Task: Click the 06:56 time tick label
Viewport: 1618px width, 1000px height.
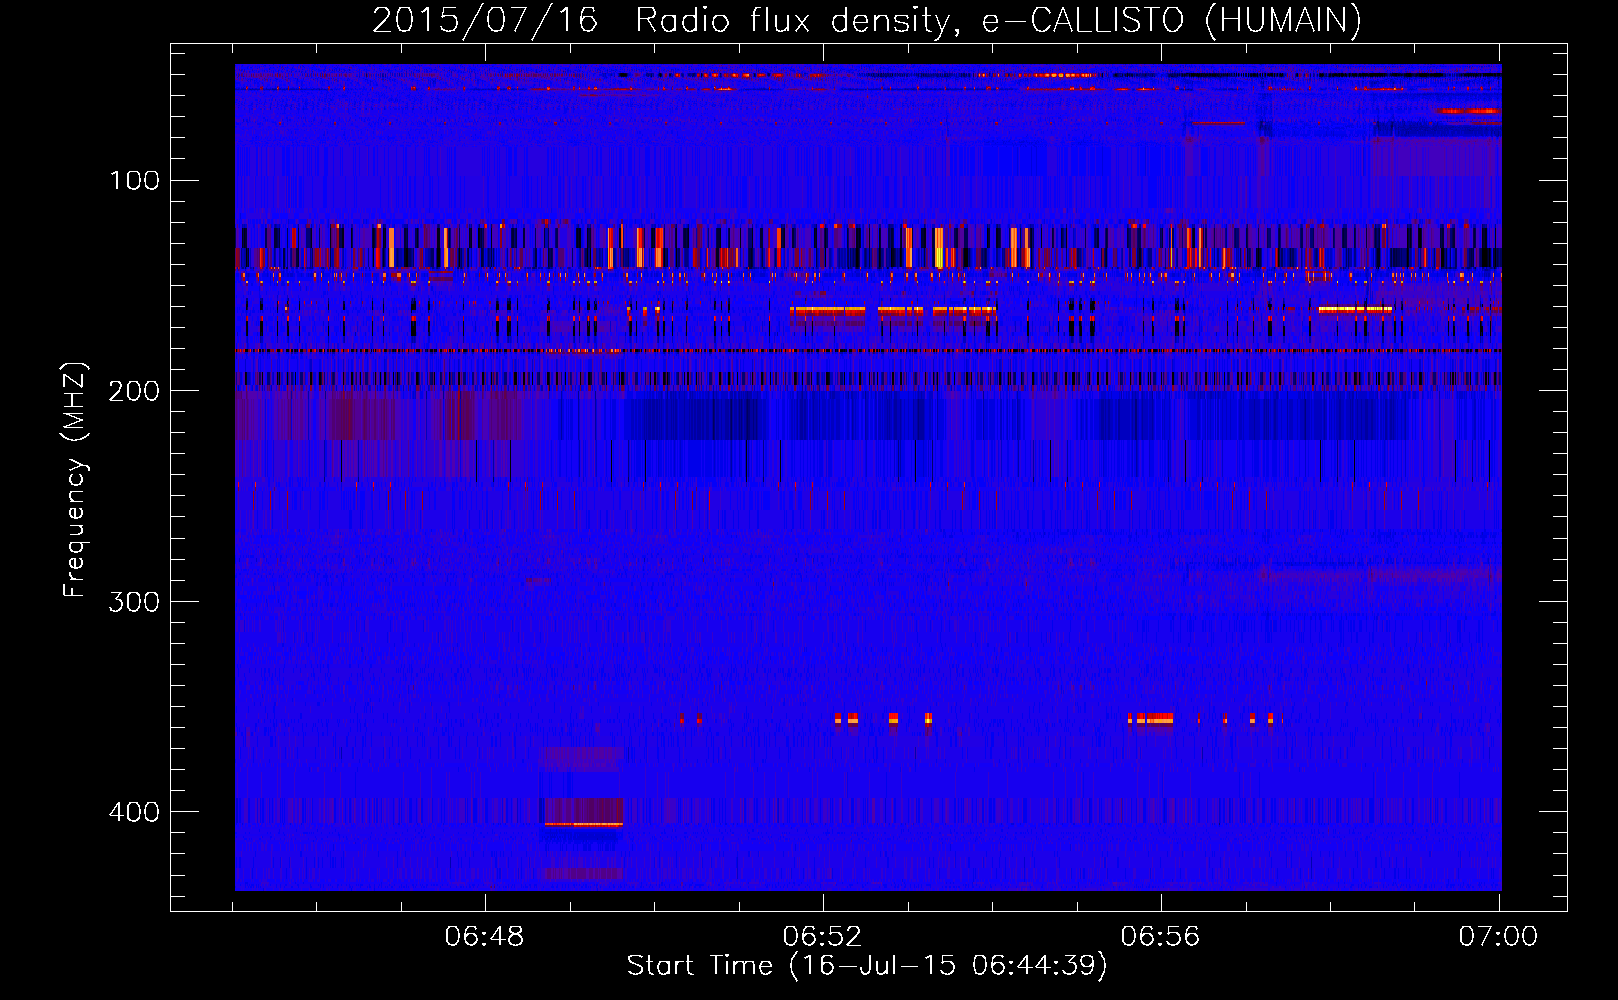Action: [x=1160, y=936]
